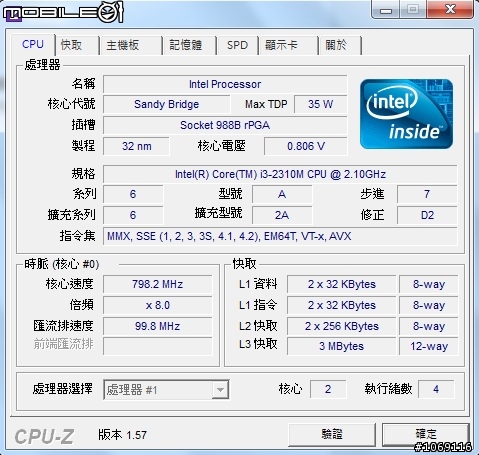Click L1 資料 size 2 x 32 KBytes
This screenshot has width=479, height=455.
342,284
